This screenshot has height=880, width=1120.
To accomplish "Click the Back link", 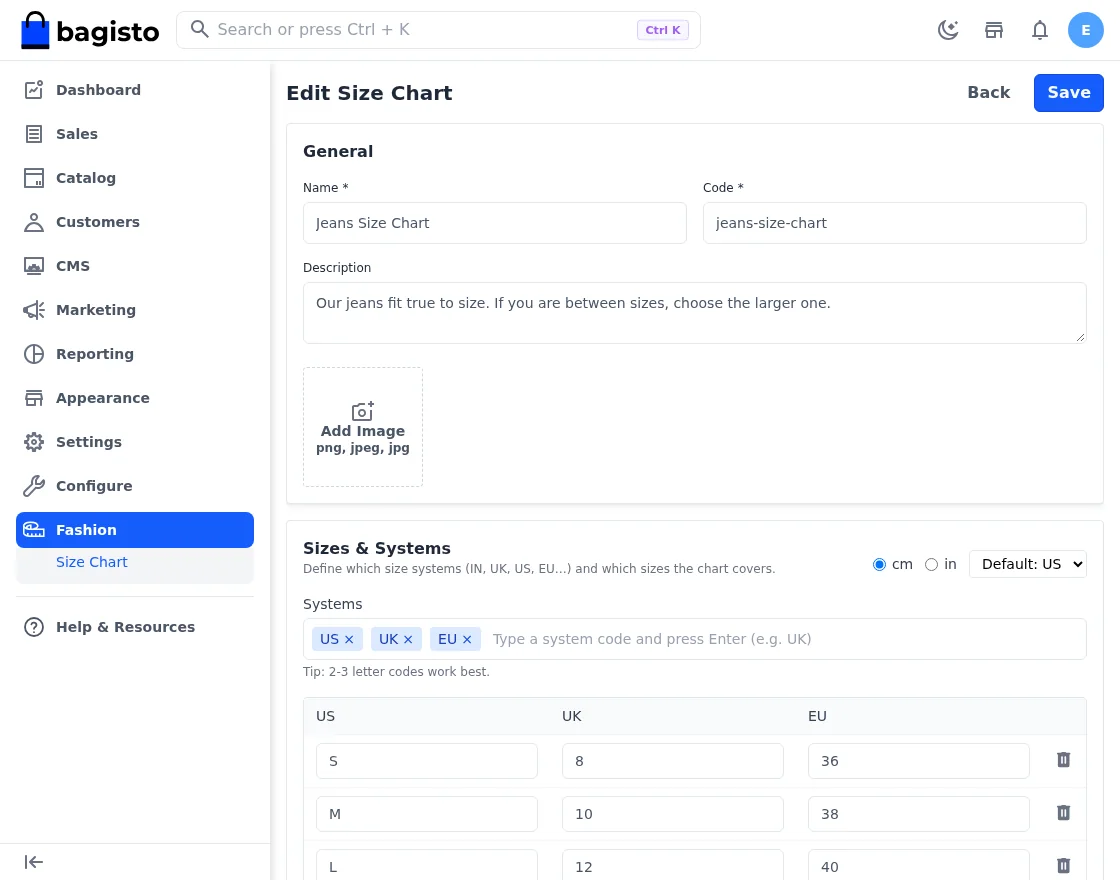I will pyautogui.click(x=989, y=93).
